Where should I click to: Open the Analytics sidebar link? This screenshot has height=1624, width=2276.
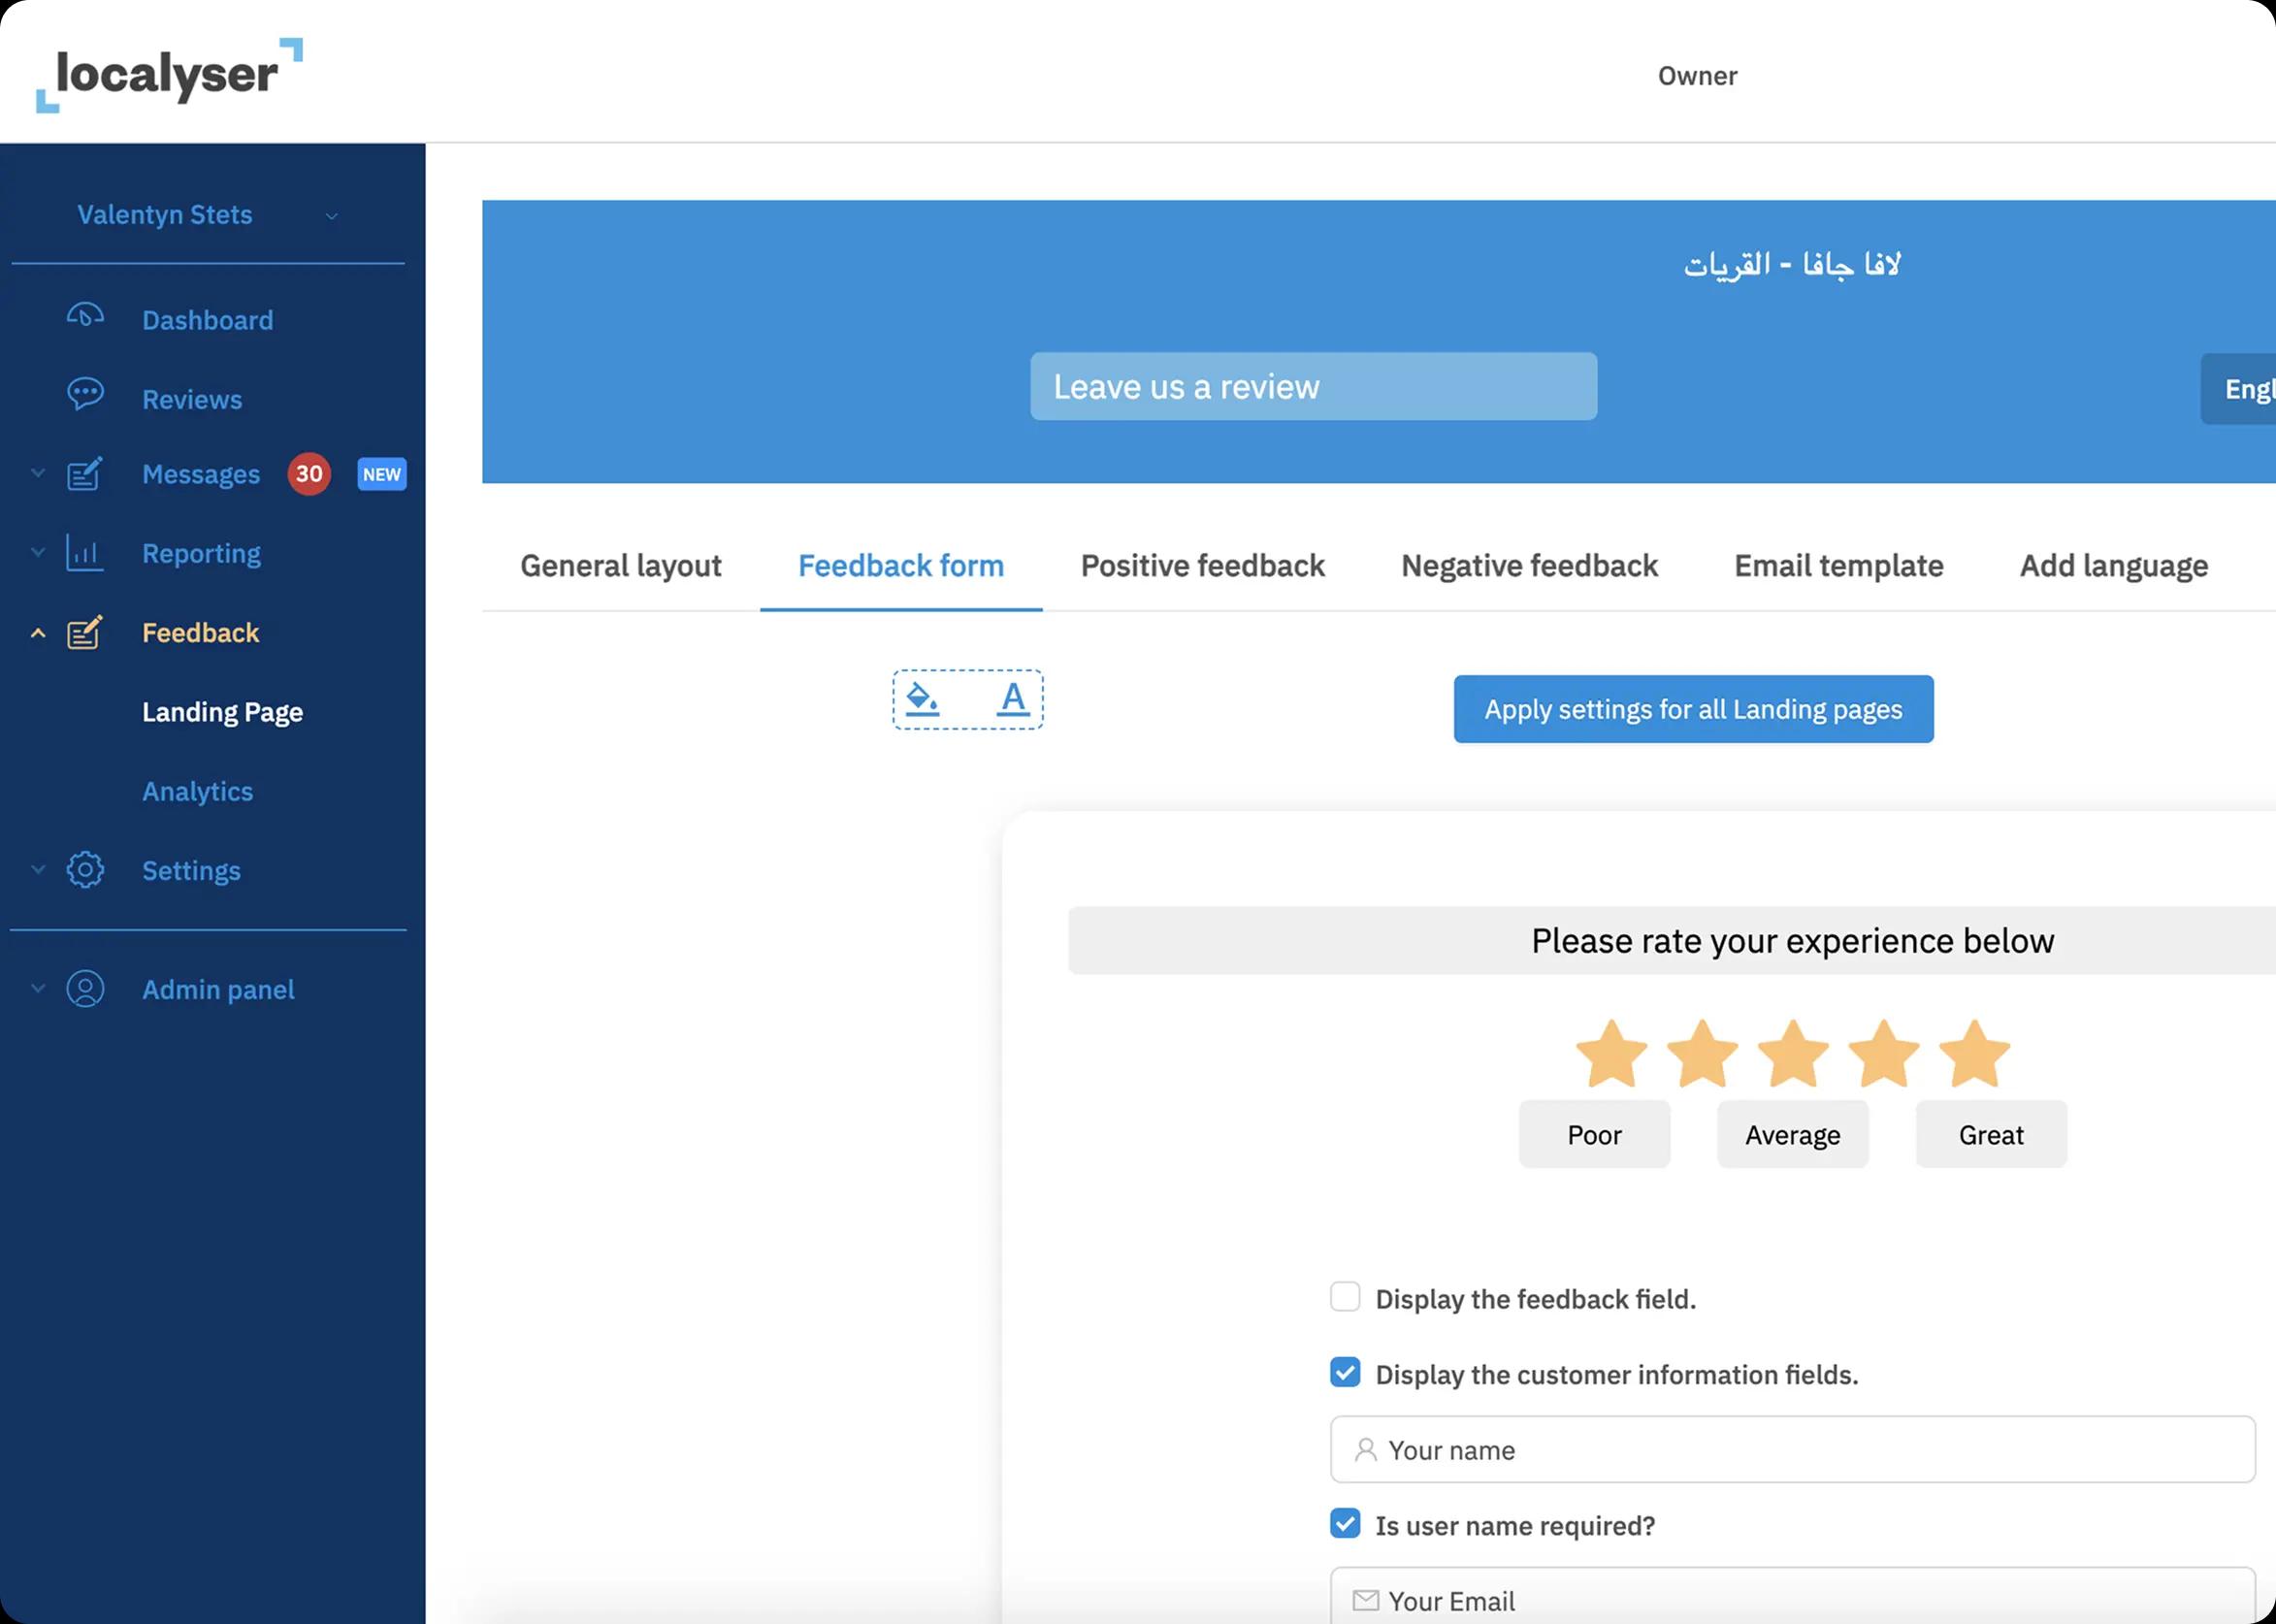pyautogui.click(x=197, y=791)
